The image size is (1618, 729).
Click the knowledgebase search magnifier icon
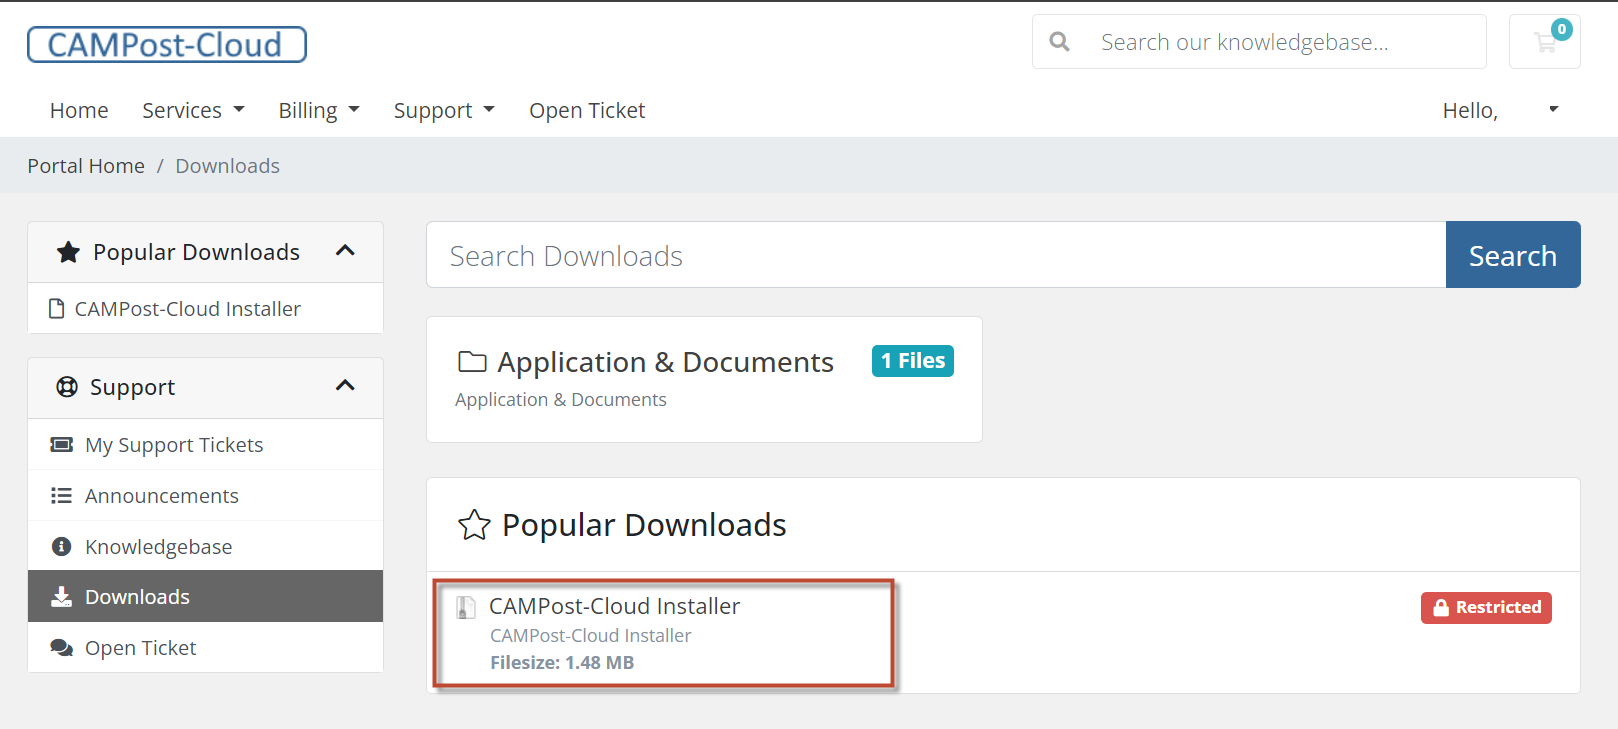coord(1059,42)
